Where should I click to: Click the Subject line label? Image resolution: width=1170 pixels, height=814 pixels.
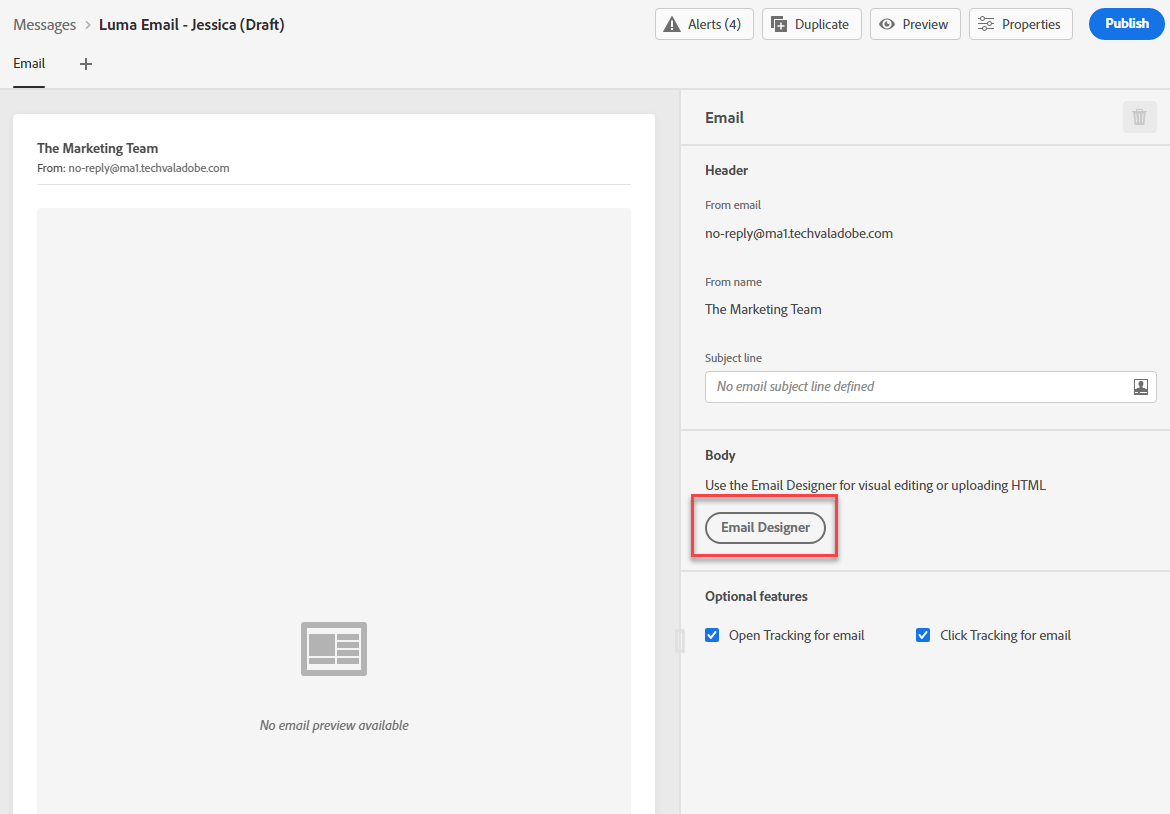coord(733,358)
